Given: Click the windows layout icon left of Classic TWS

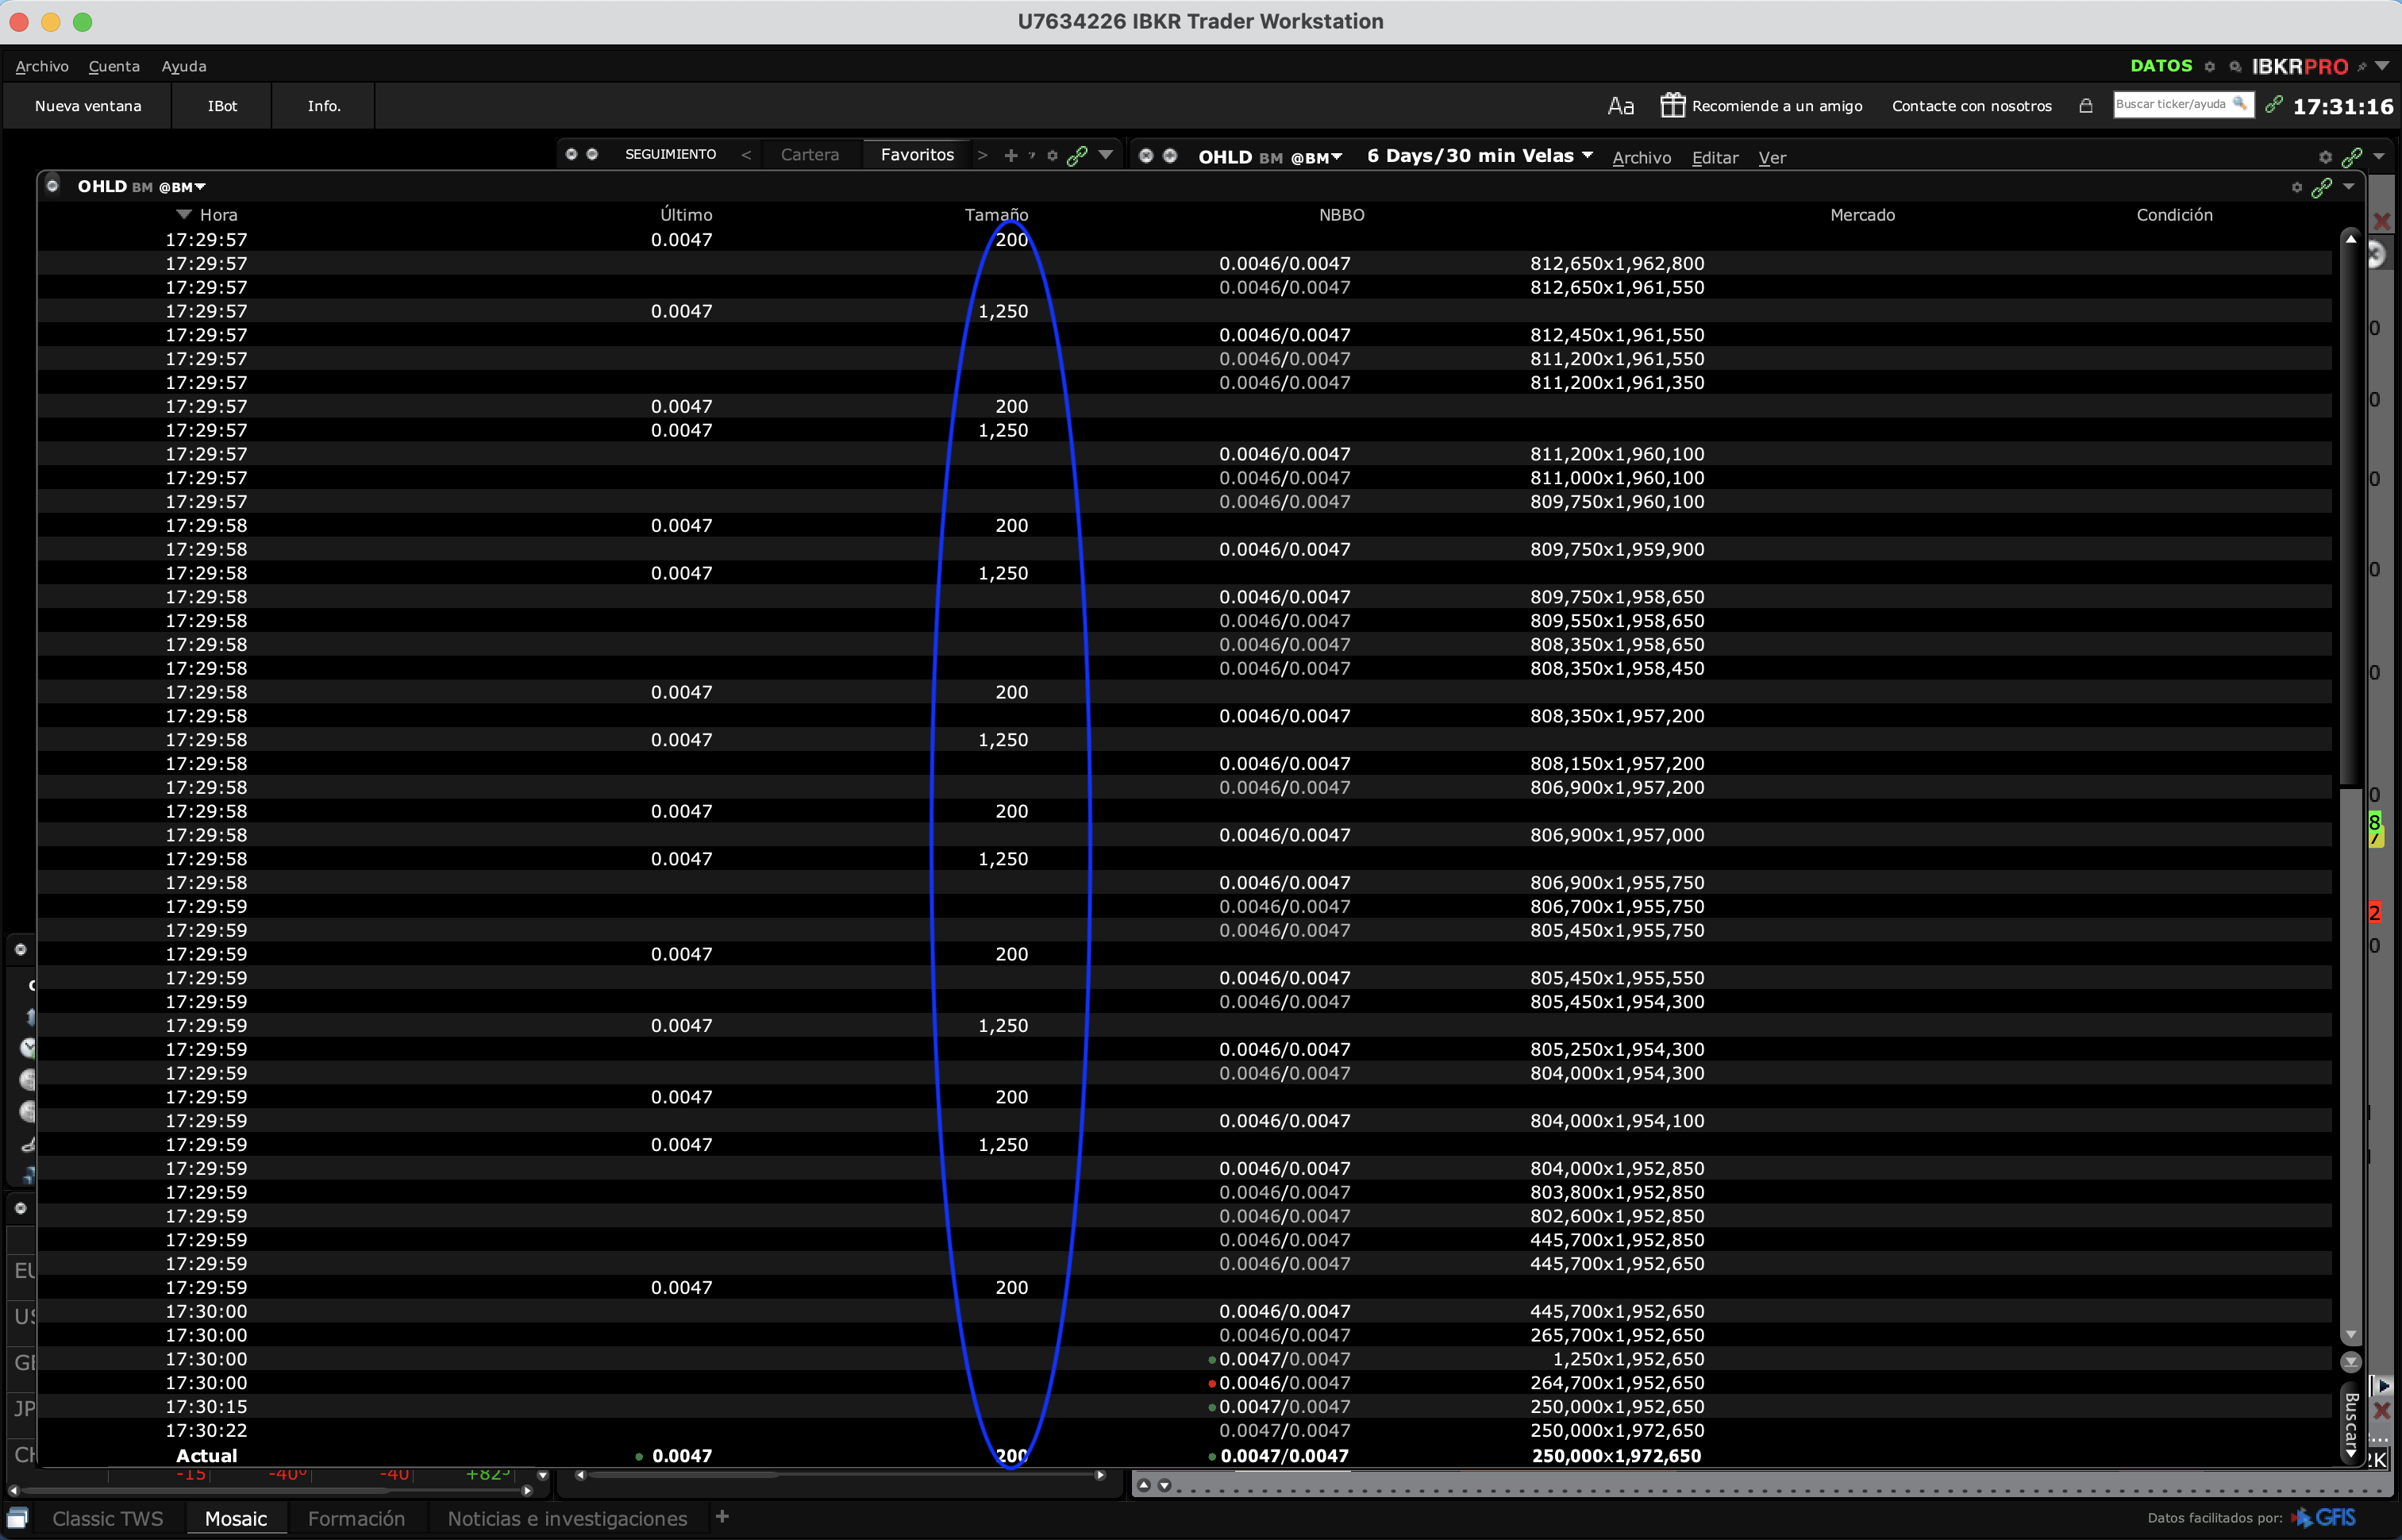Looking at the screenshot, I should [x=17, y=1519].
